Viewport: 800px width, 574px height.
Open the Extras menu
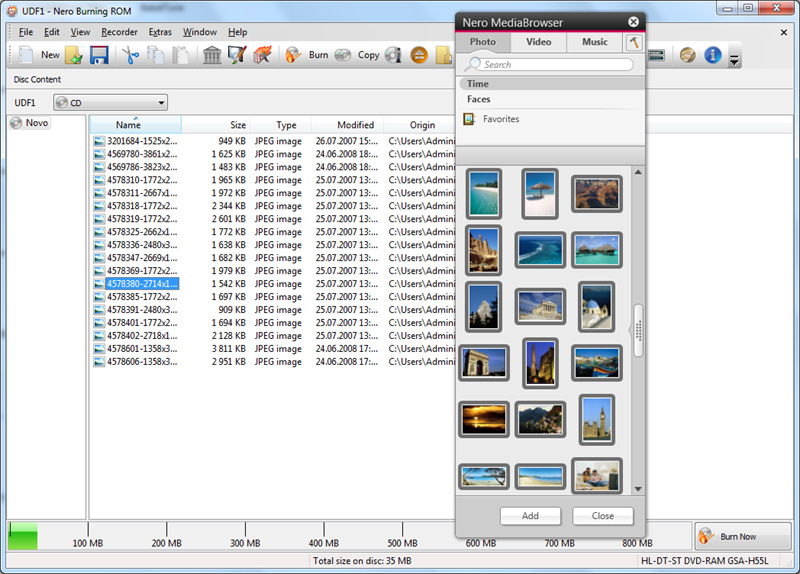[x=160, y=32]
